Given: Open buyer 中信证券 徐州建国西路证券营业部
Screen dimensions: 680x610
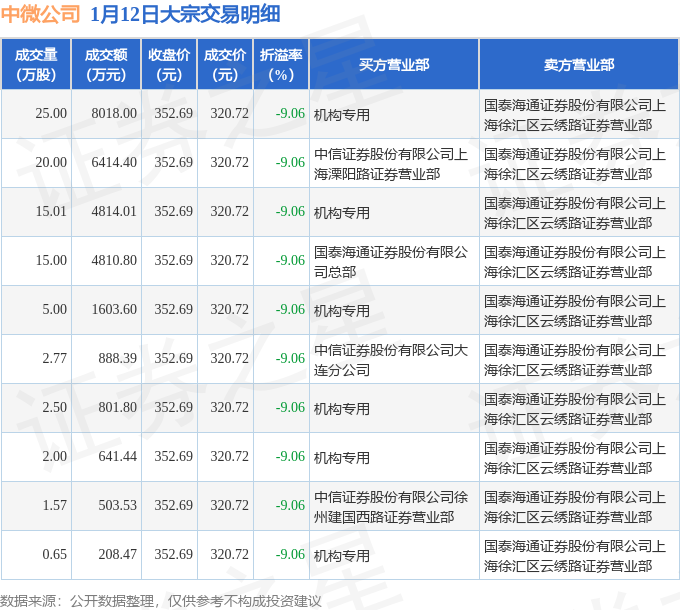Looking at the screenshot, I should tap(390, 506).
